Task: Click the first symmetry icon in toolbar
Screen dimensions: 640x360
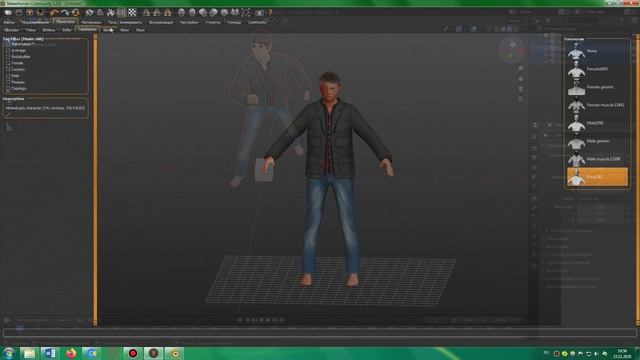Action: coord(146,13)
